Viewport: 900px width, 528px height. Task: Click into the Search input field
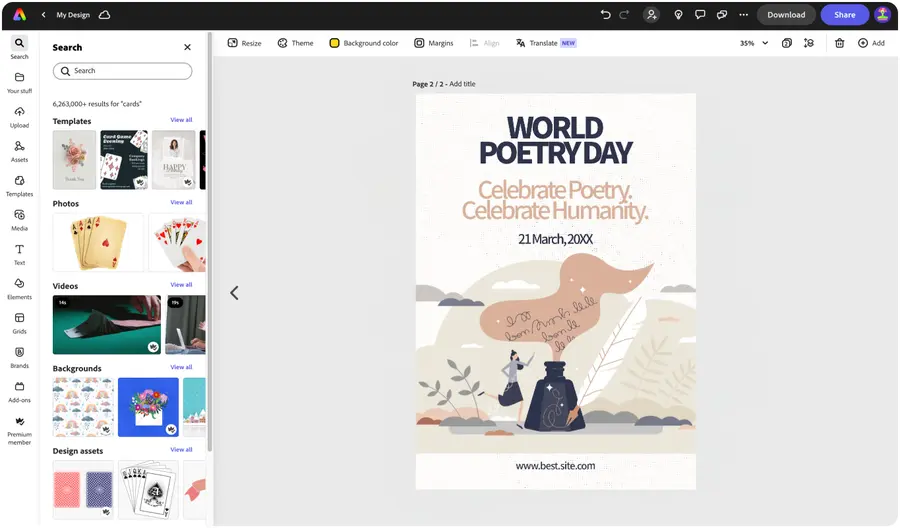(122, 71)
